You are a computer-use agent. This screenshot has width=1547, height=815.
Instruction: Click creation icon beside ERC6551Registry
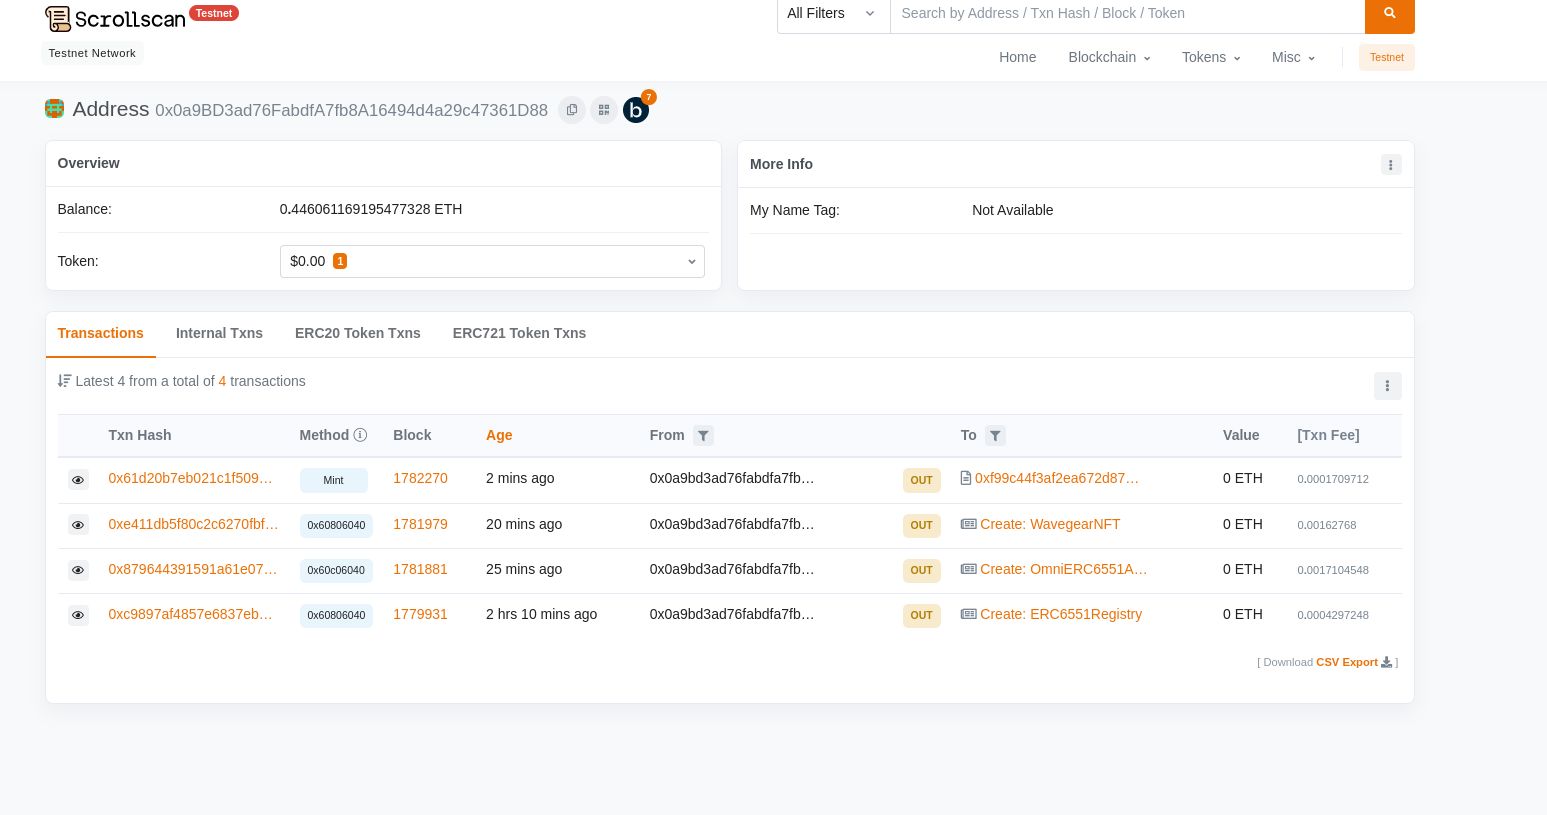pos(968,614)
